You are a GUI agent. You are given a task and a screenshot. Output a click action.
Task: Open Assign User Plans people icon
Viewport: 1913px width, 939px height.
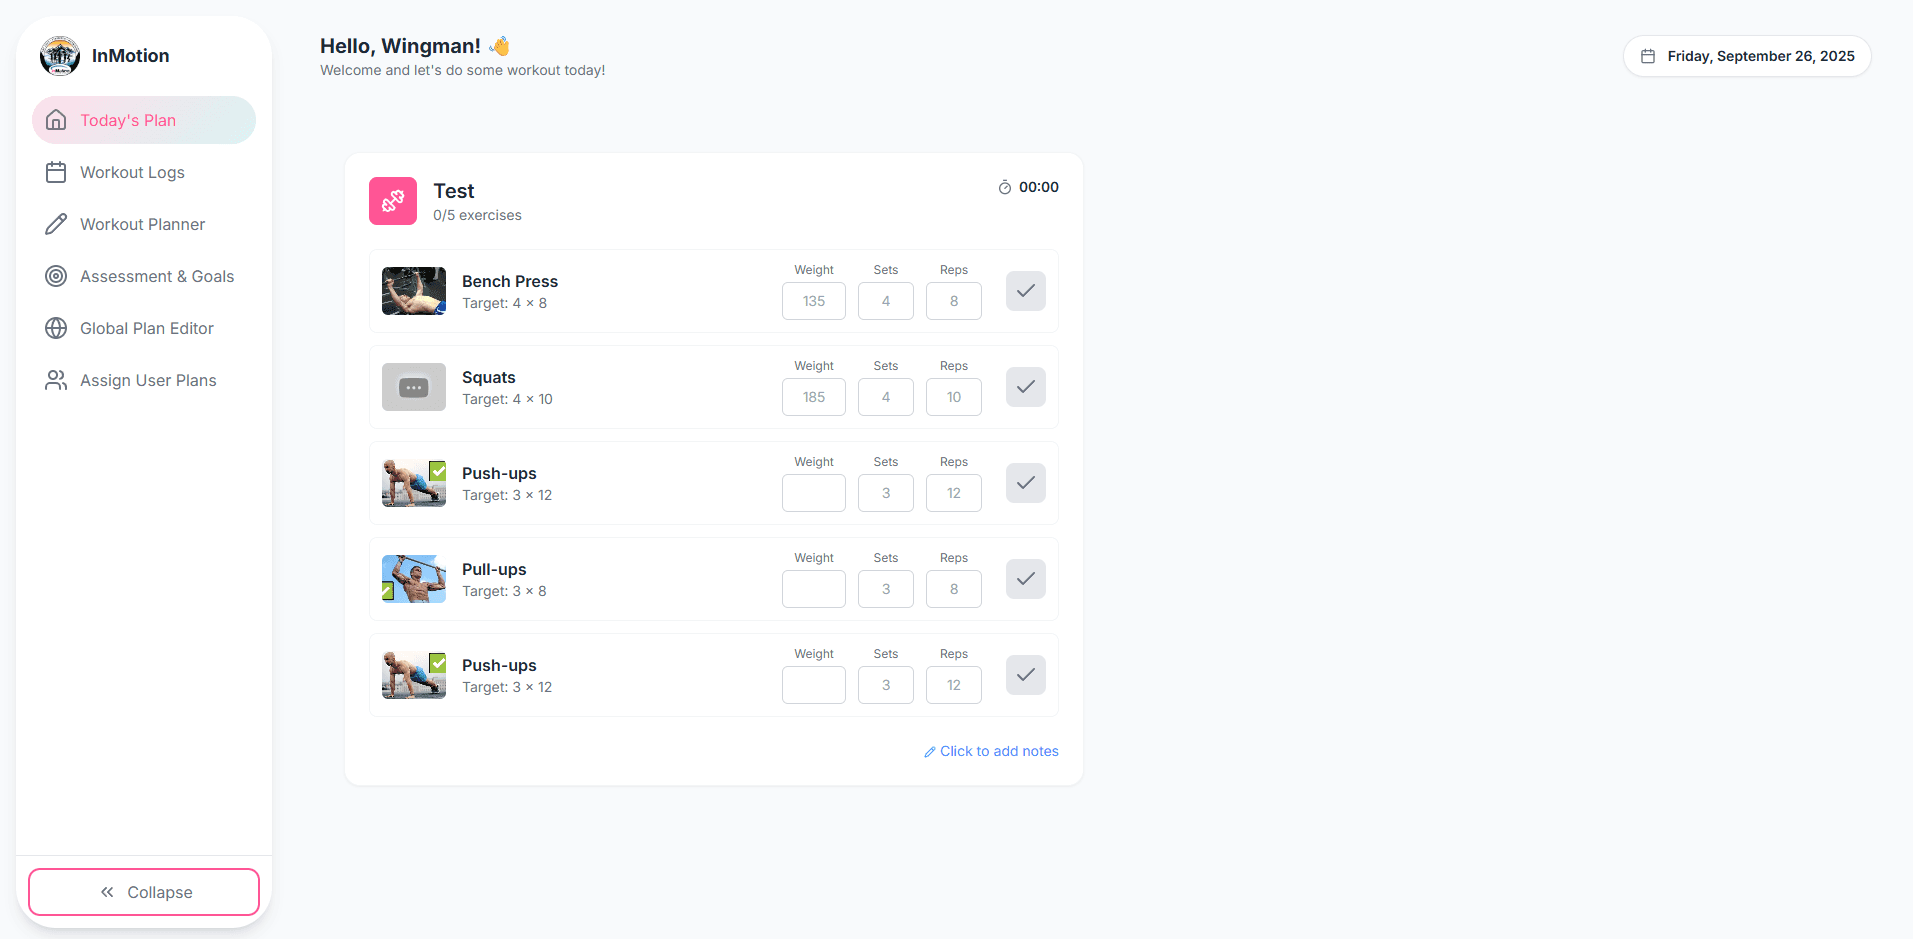pos(56,380)
